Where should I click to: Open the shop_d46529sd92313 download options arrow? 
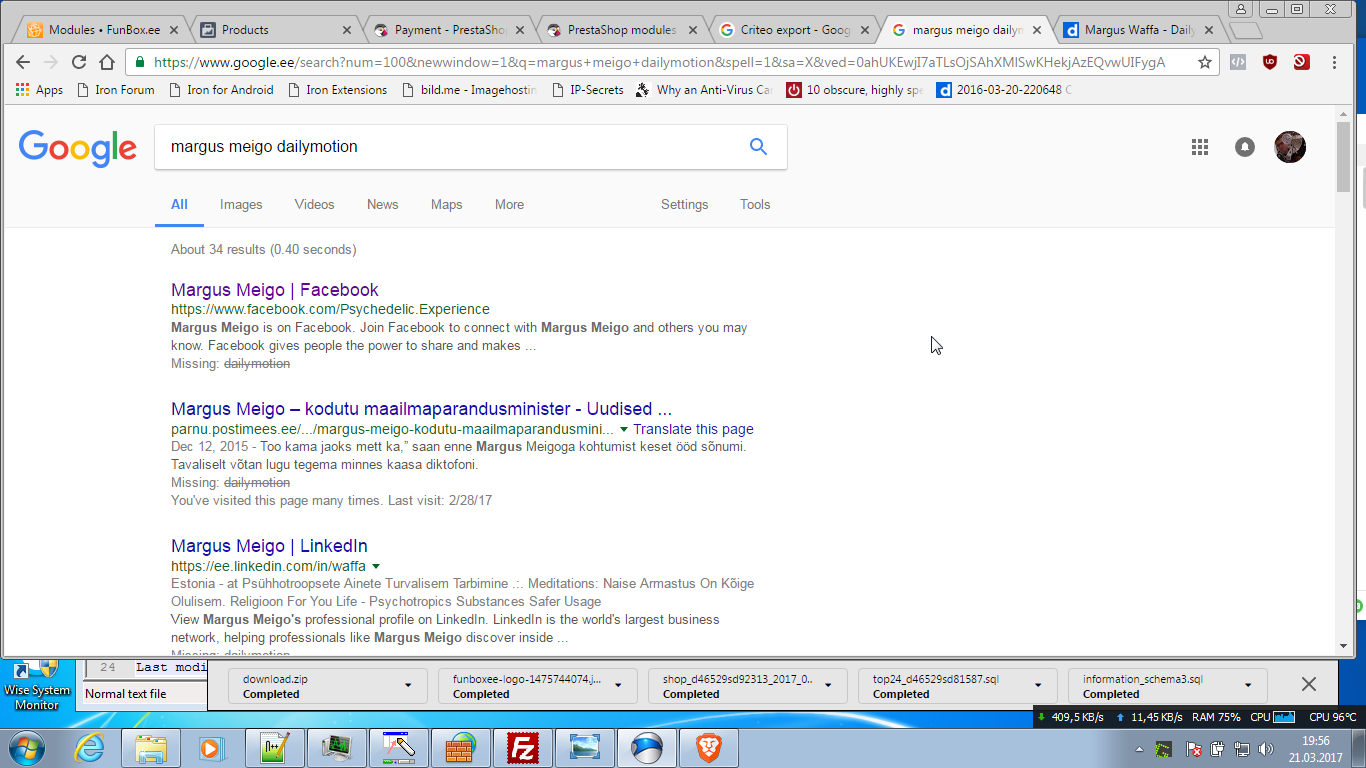tap(828, 685)
